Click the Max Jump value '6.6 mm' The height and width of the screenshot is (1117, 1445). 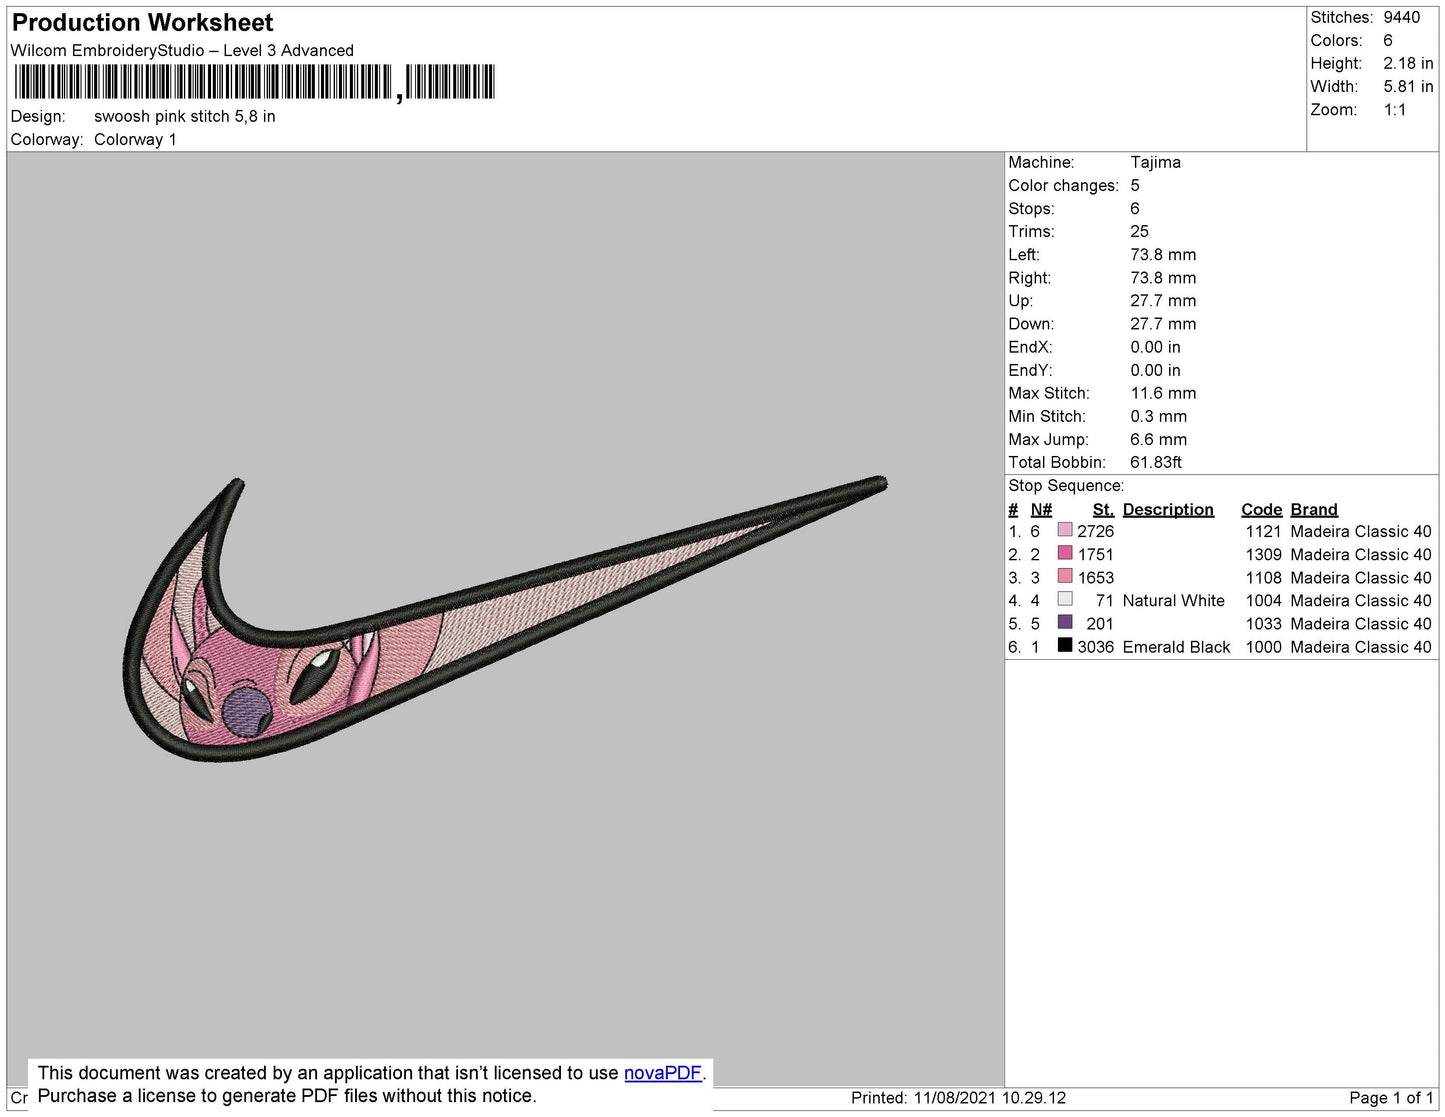click(x=1159, y=440)
